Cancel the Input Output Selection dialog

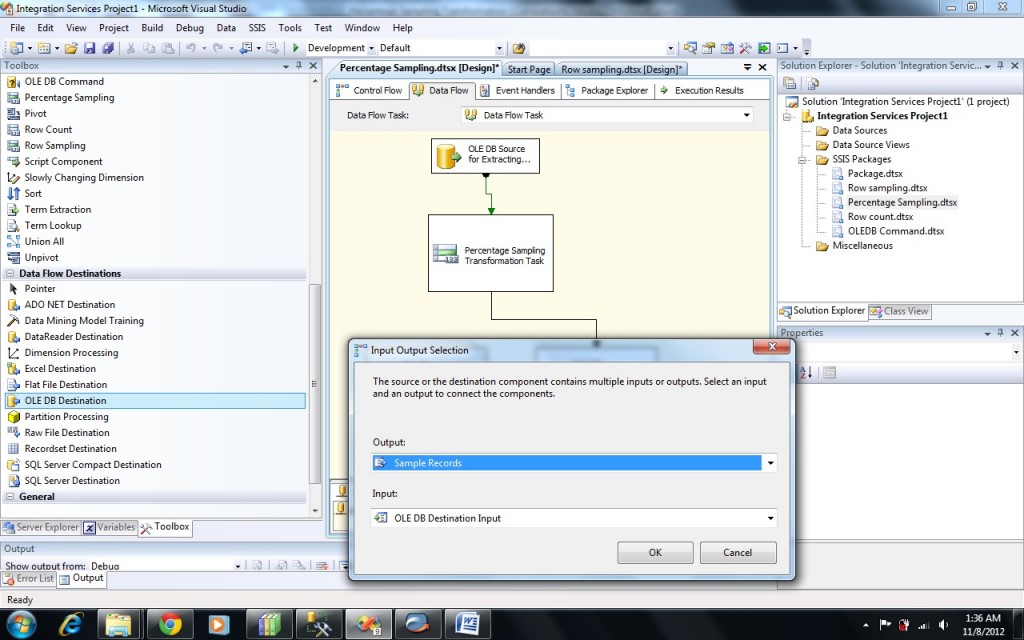[737, 552]
